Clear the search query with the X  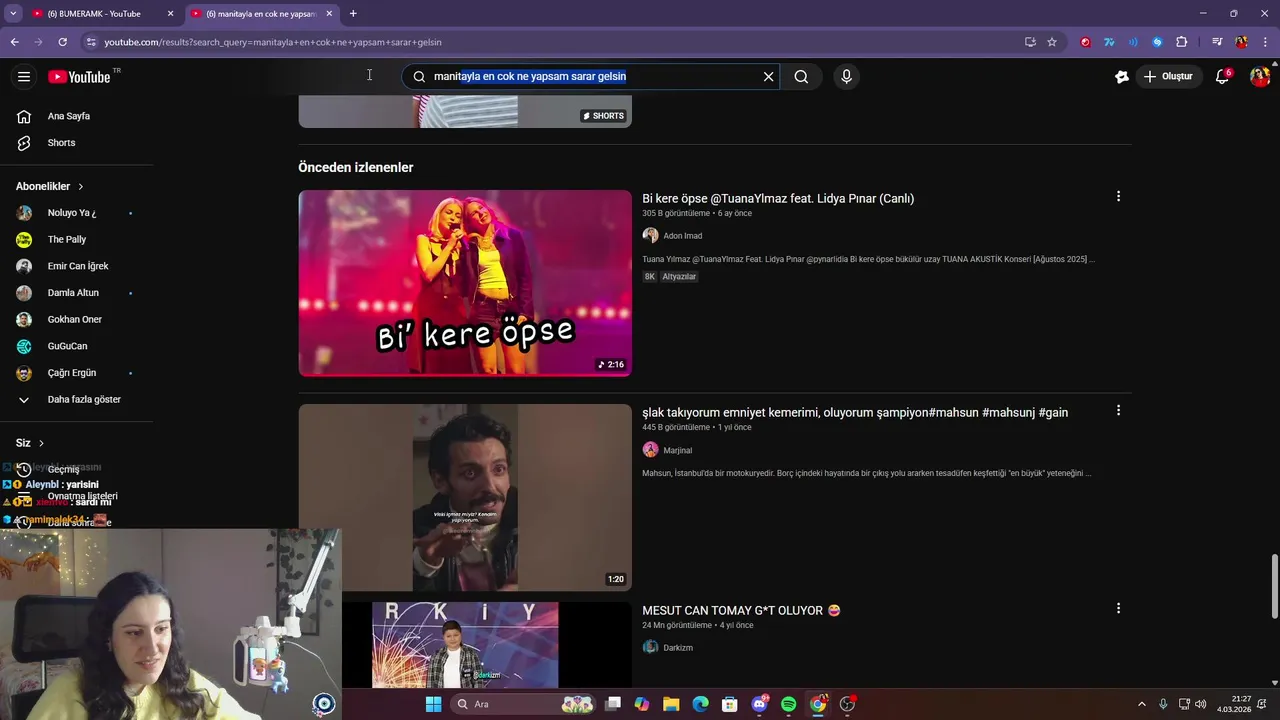[x=768, y=77]
